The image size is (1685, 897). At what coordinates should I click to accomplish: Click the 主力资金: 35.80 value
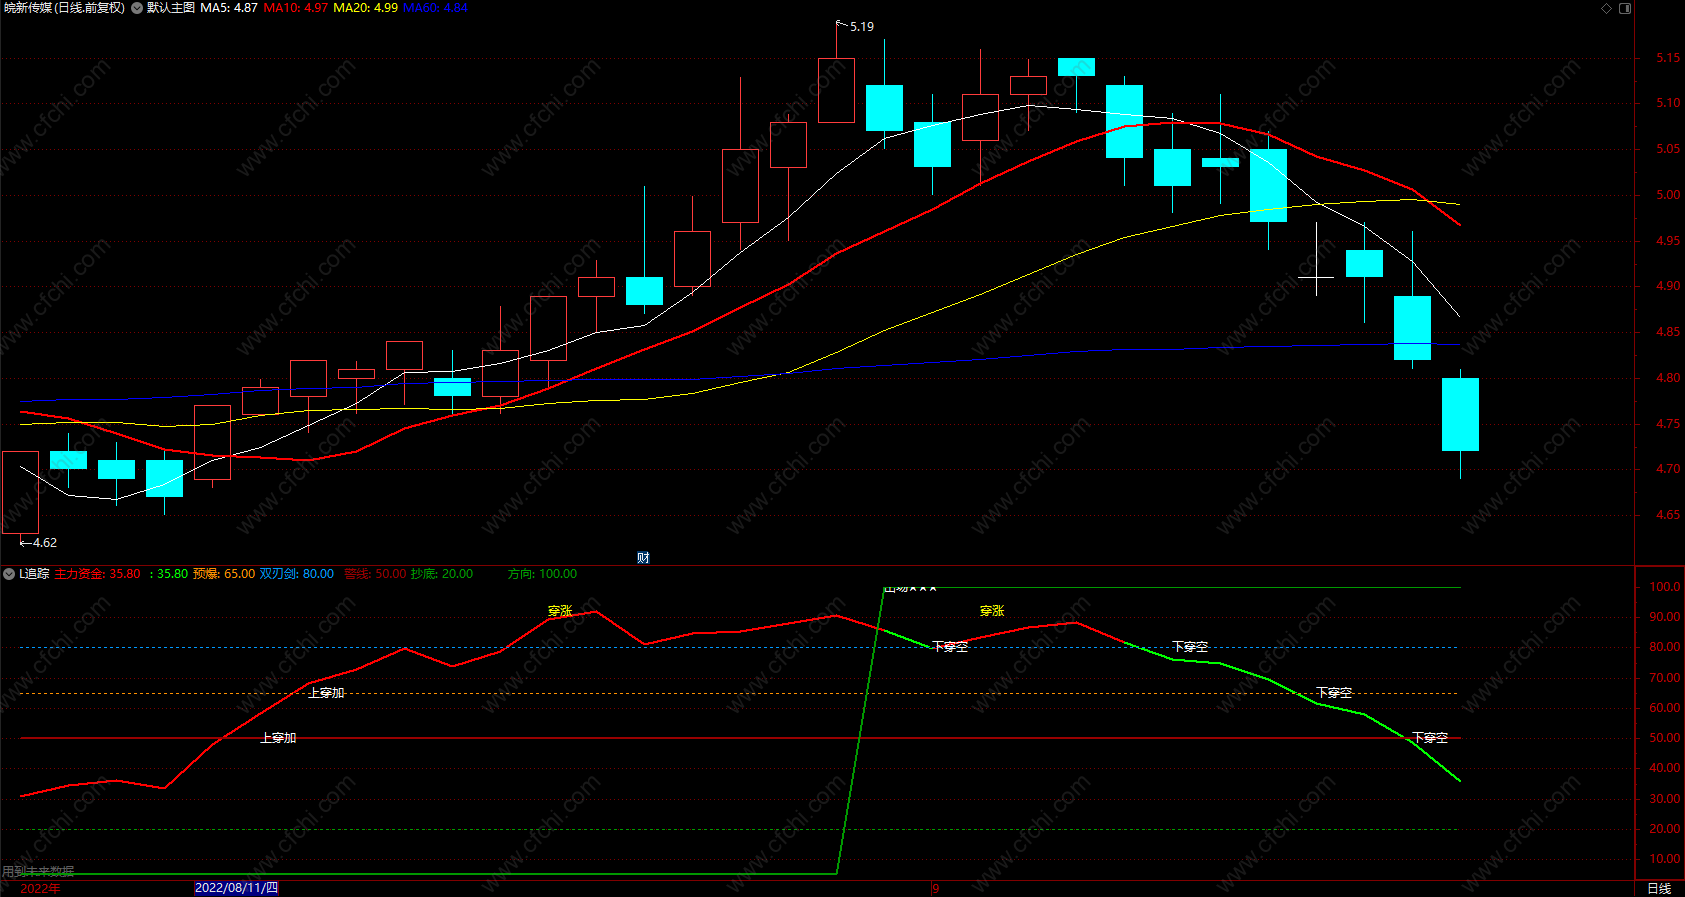point(97,574)
